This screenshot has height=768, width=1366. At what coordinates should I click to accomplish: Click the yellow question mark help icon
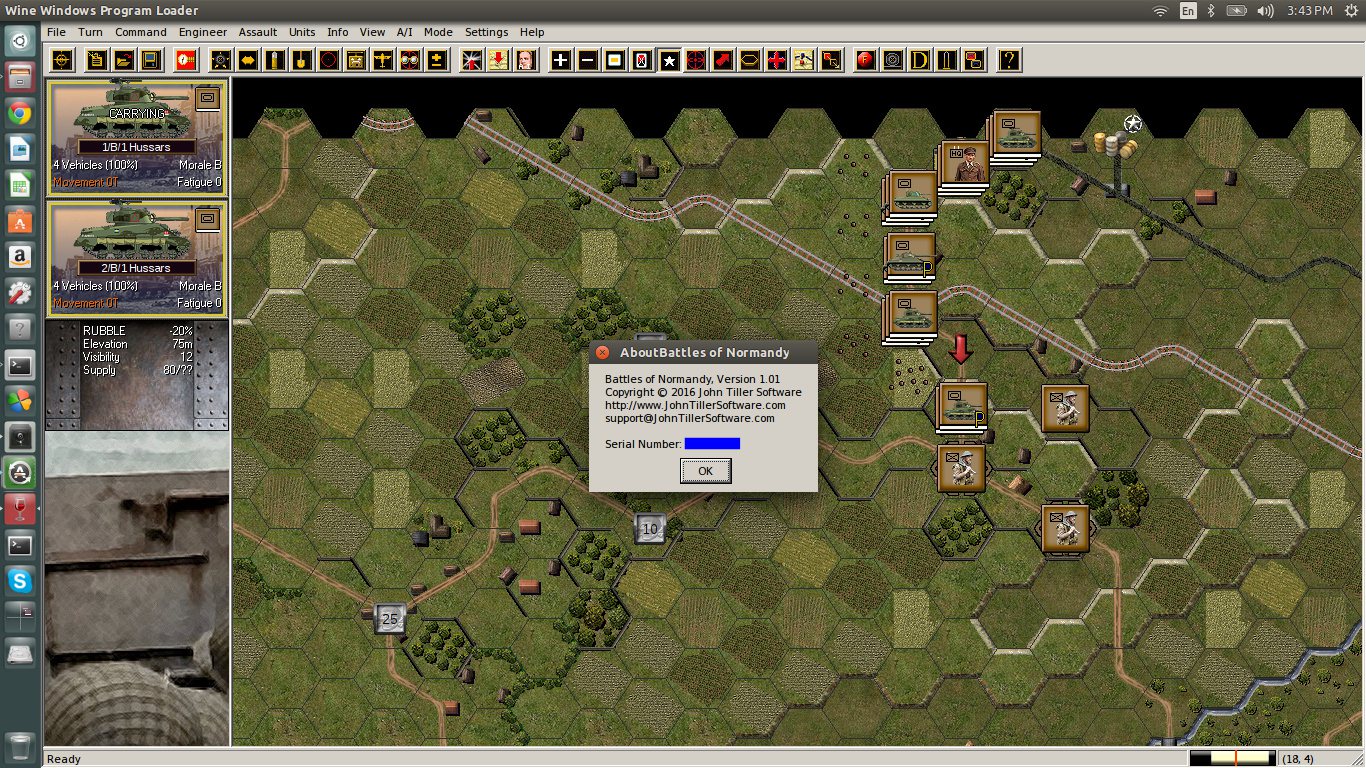1009,60
